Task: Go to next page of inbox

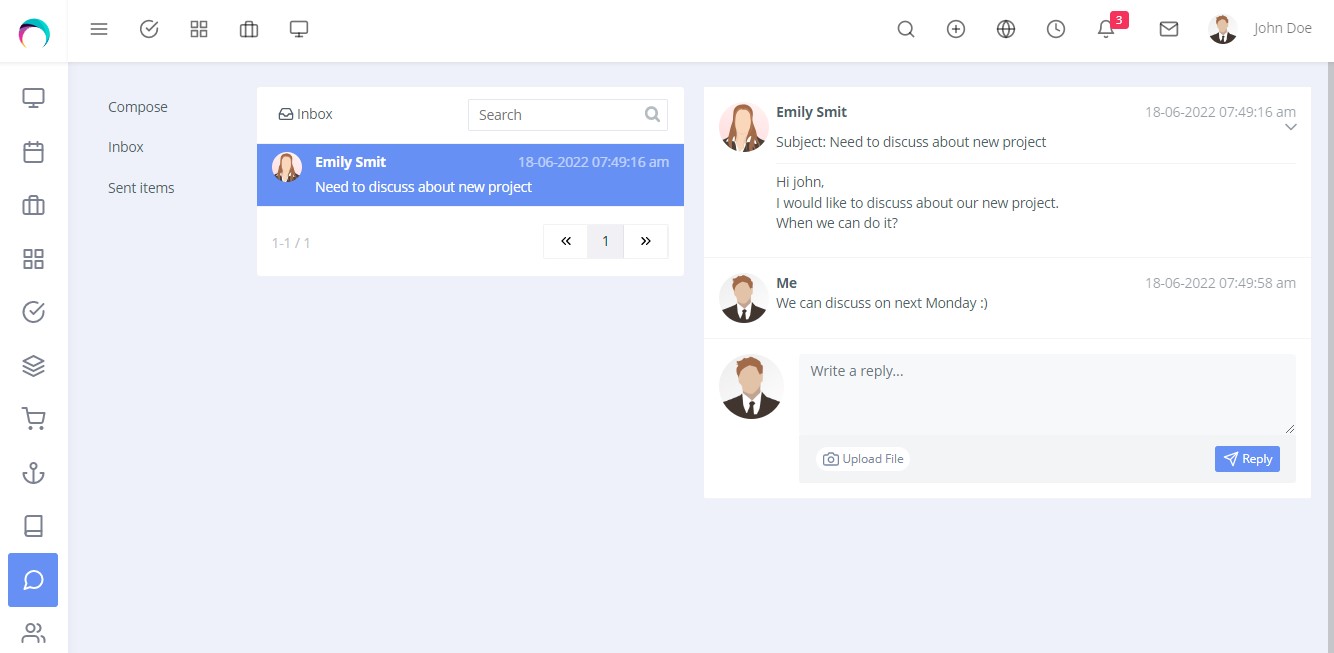Action: (646, 241)
